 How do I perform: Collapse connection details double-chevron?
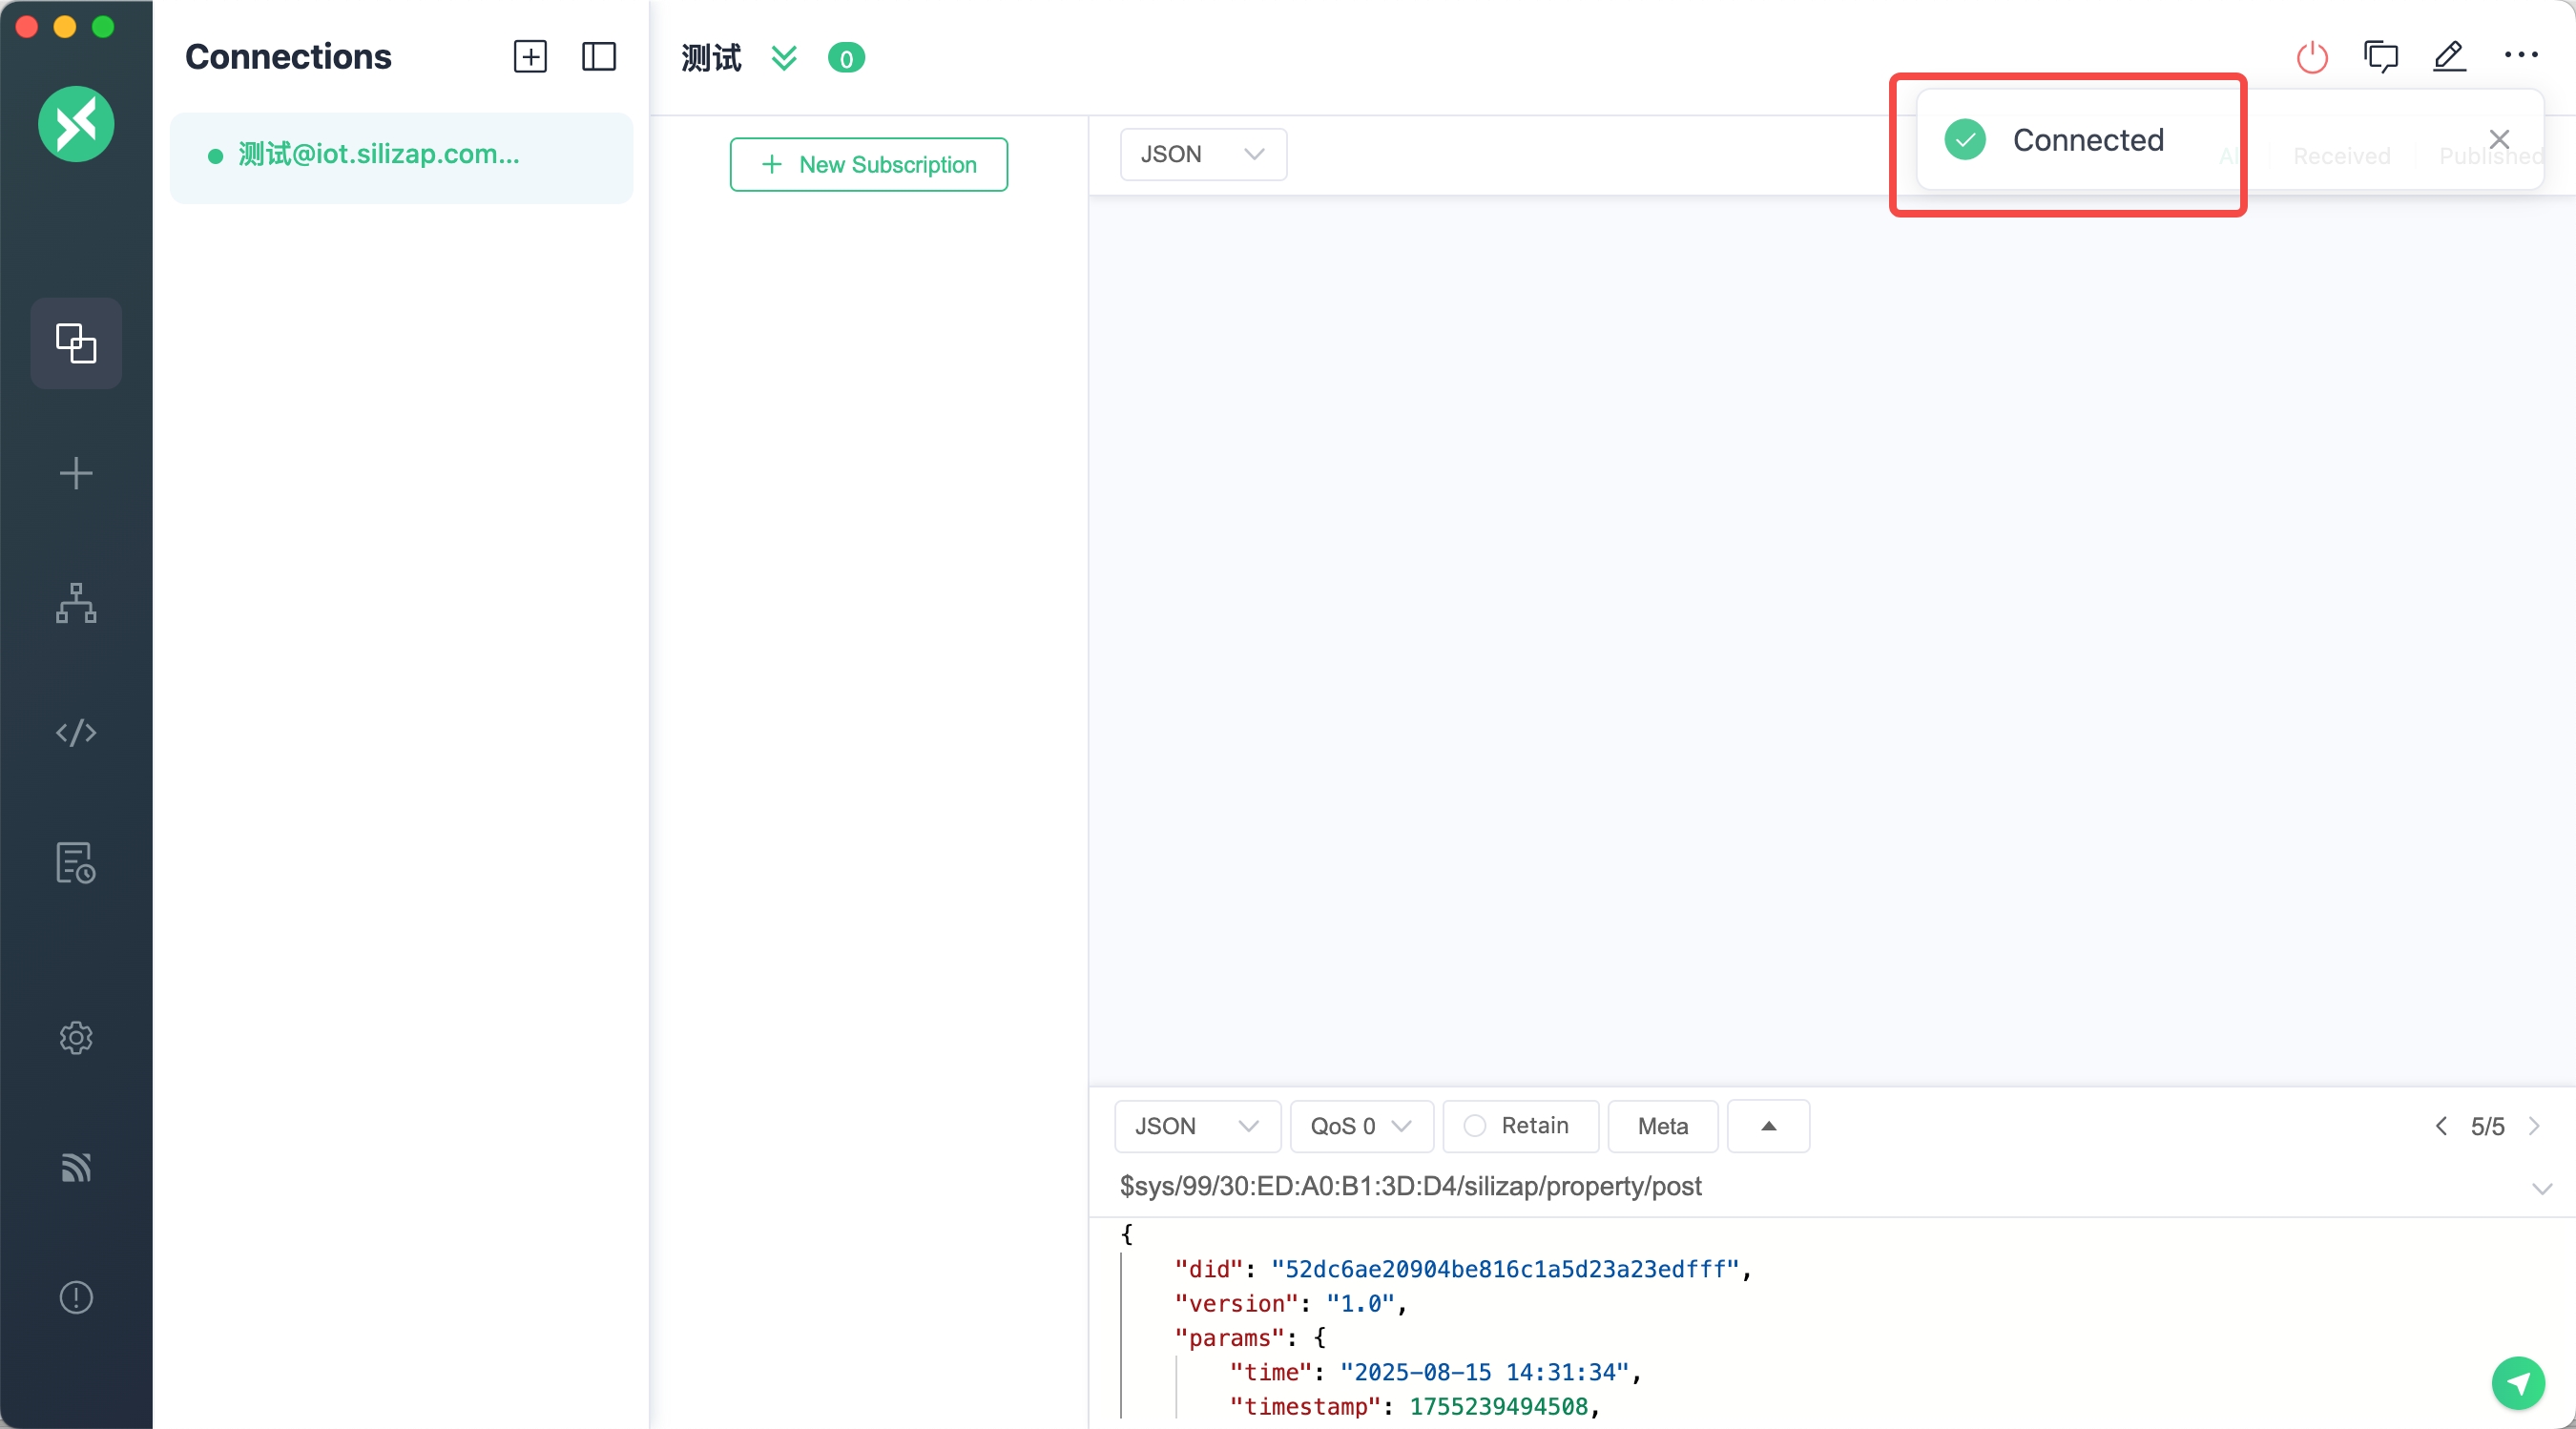click(x=784, y=58)
